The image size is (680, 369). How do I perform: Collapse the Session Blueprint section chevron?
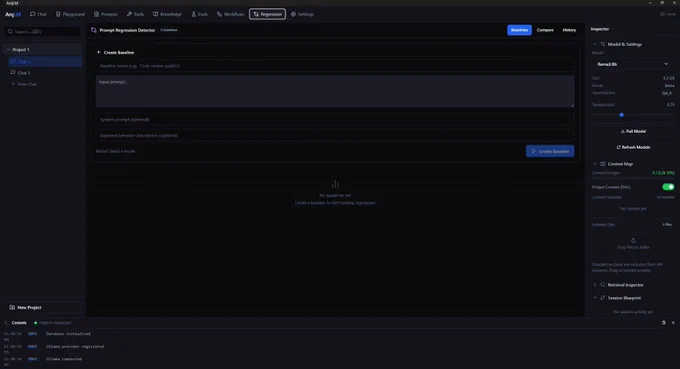(595, 298)
